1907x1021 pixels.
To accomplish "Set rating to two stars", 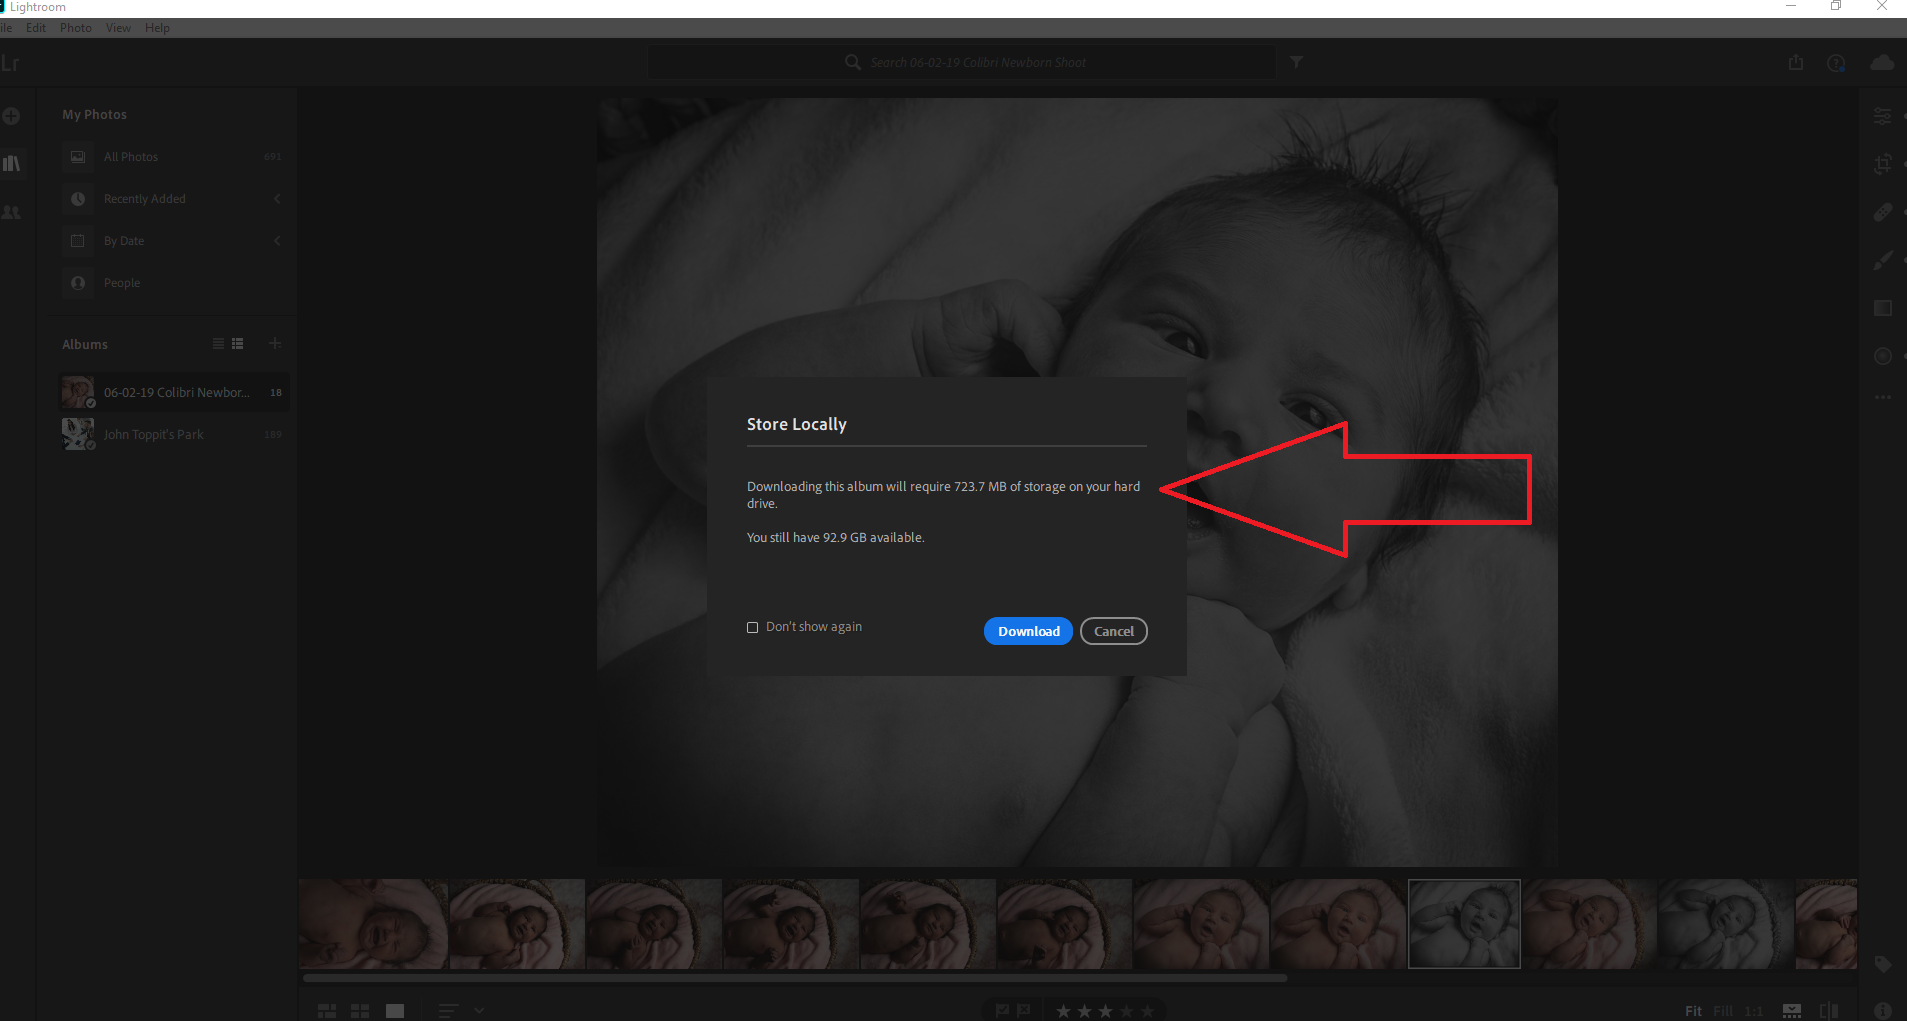I will [1084, 1011].
